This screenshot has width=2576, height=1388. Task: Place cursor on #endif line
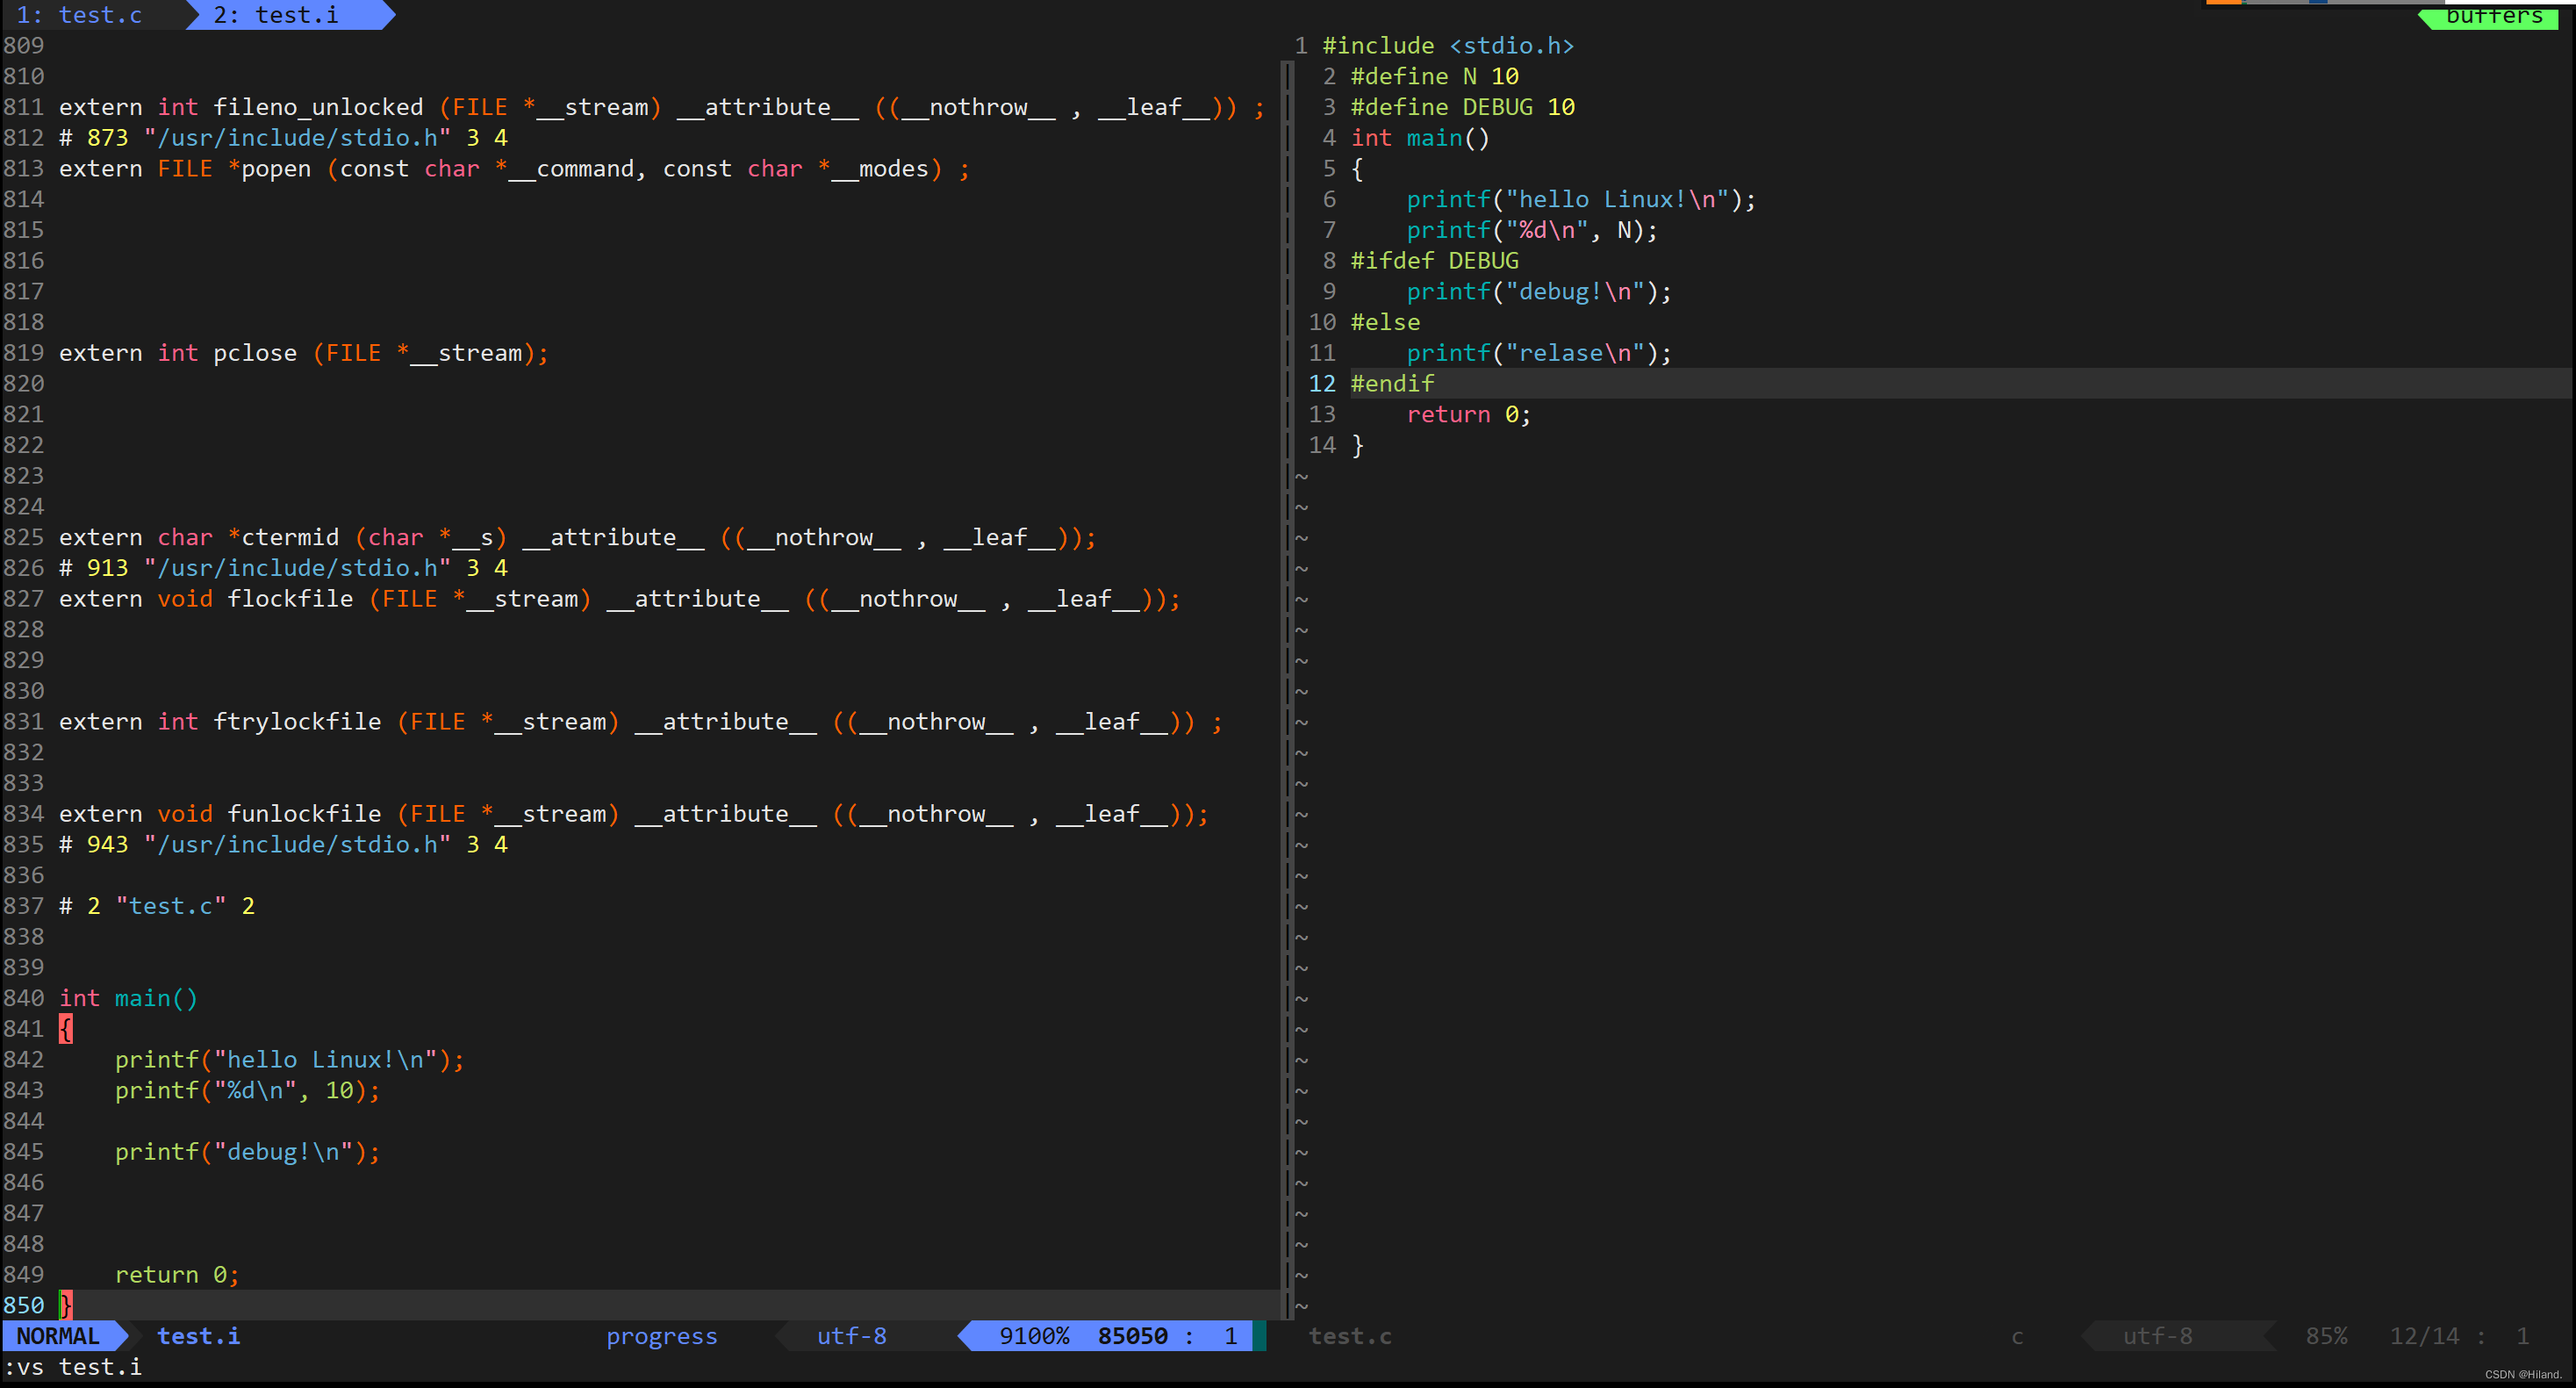pyautogui.click(x=1391, y=384)
